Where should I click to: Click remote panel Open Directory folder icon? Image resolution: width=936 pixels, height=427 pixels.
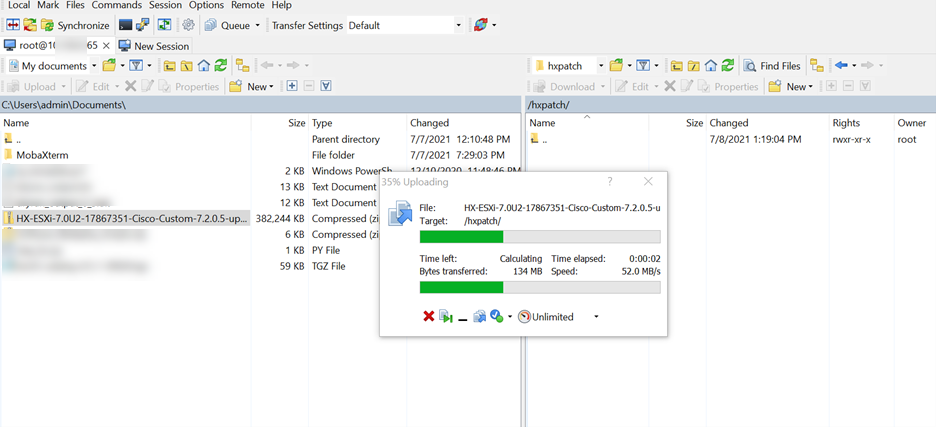(x=617, y=66)
